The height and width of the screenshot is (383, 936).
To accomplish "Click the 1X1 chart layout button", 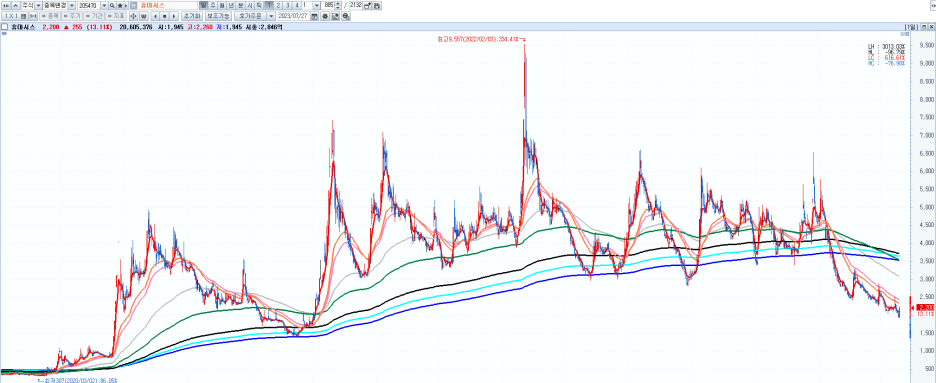I will (15, 16).
